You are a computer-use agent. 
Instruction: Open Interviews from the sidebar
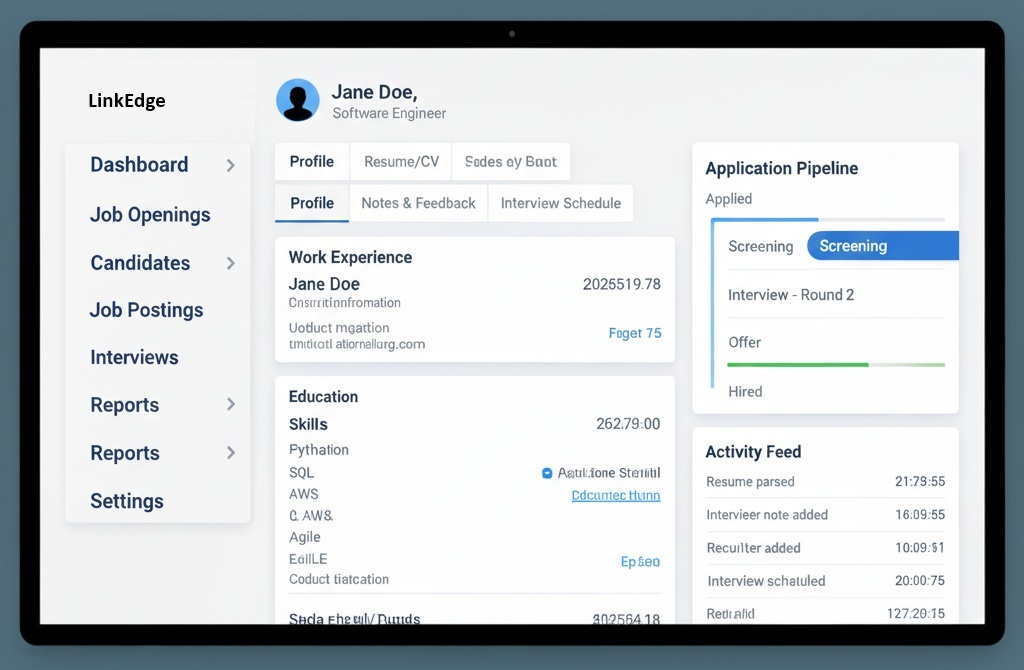point(134,357)
